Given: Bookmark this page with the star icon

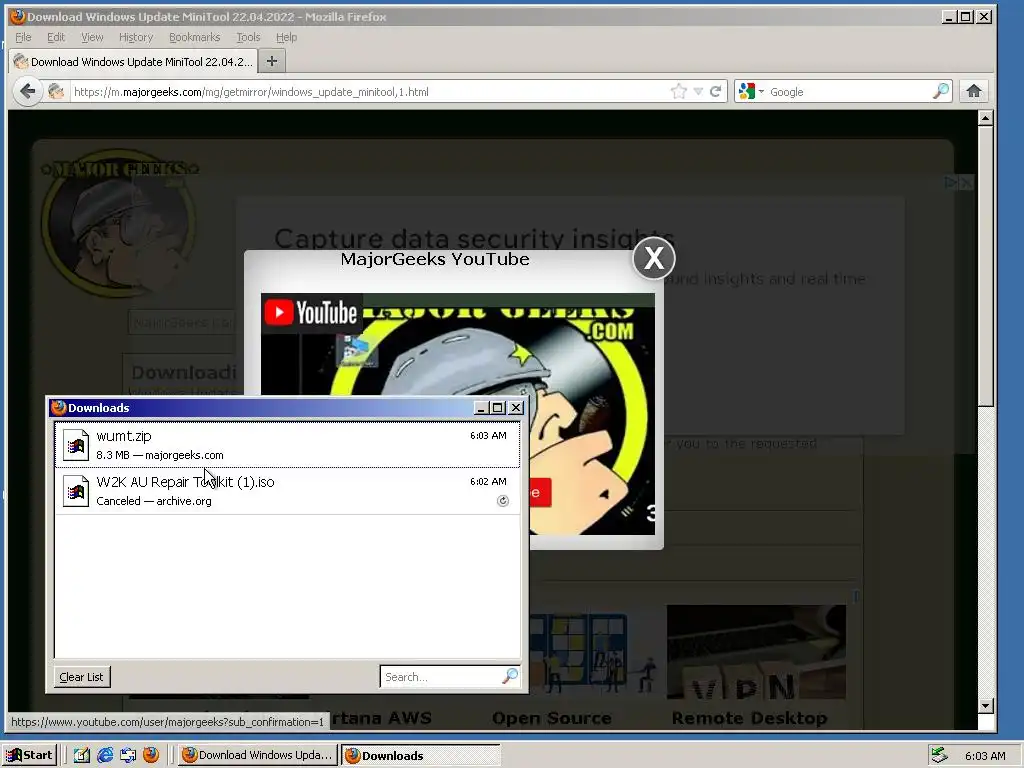Looking at the screenshot, I should pyautogui.click(x=679, y=91).
